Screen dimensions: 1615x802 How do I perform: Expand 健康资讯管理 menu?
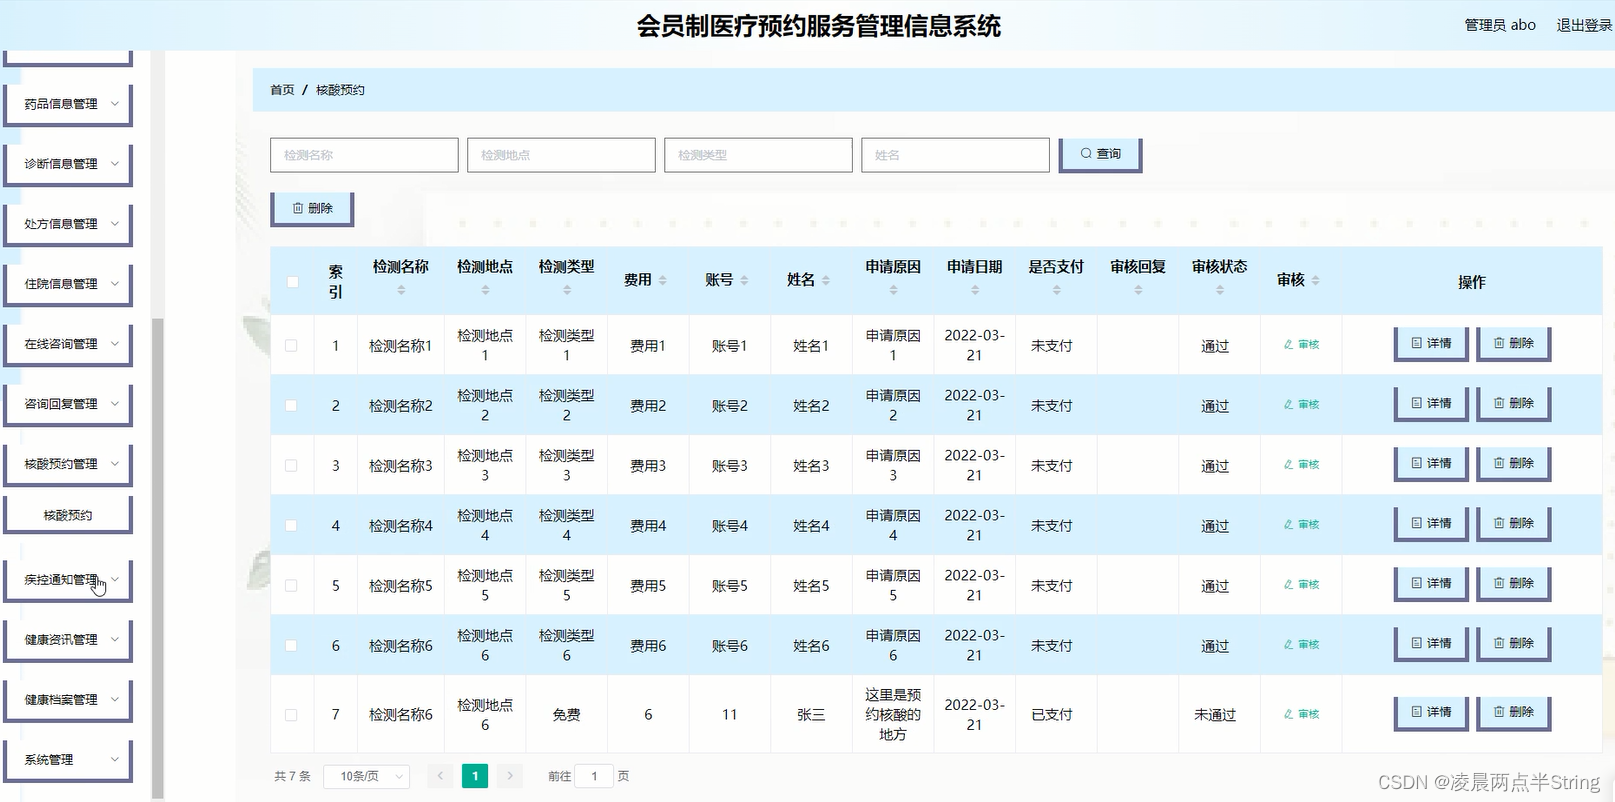point(68,640)
